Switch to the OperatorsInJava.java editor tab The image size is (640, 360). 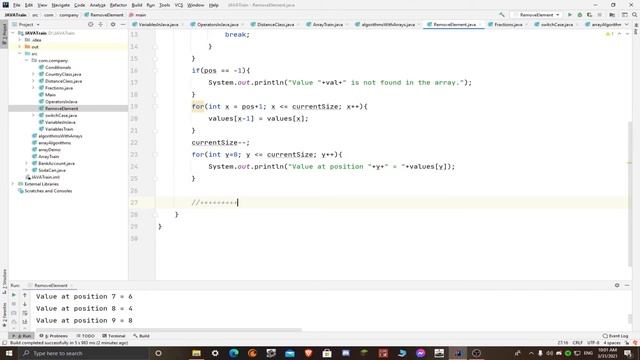pos(217,24)
